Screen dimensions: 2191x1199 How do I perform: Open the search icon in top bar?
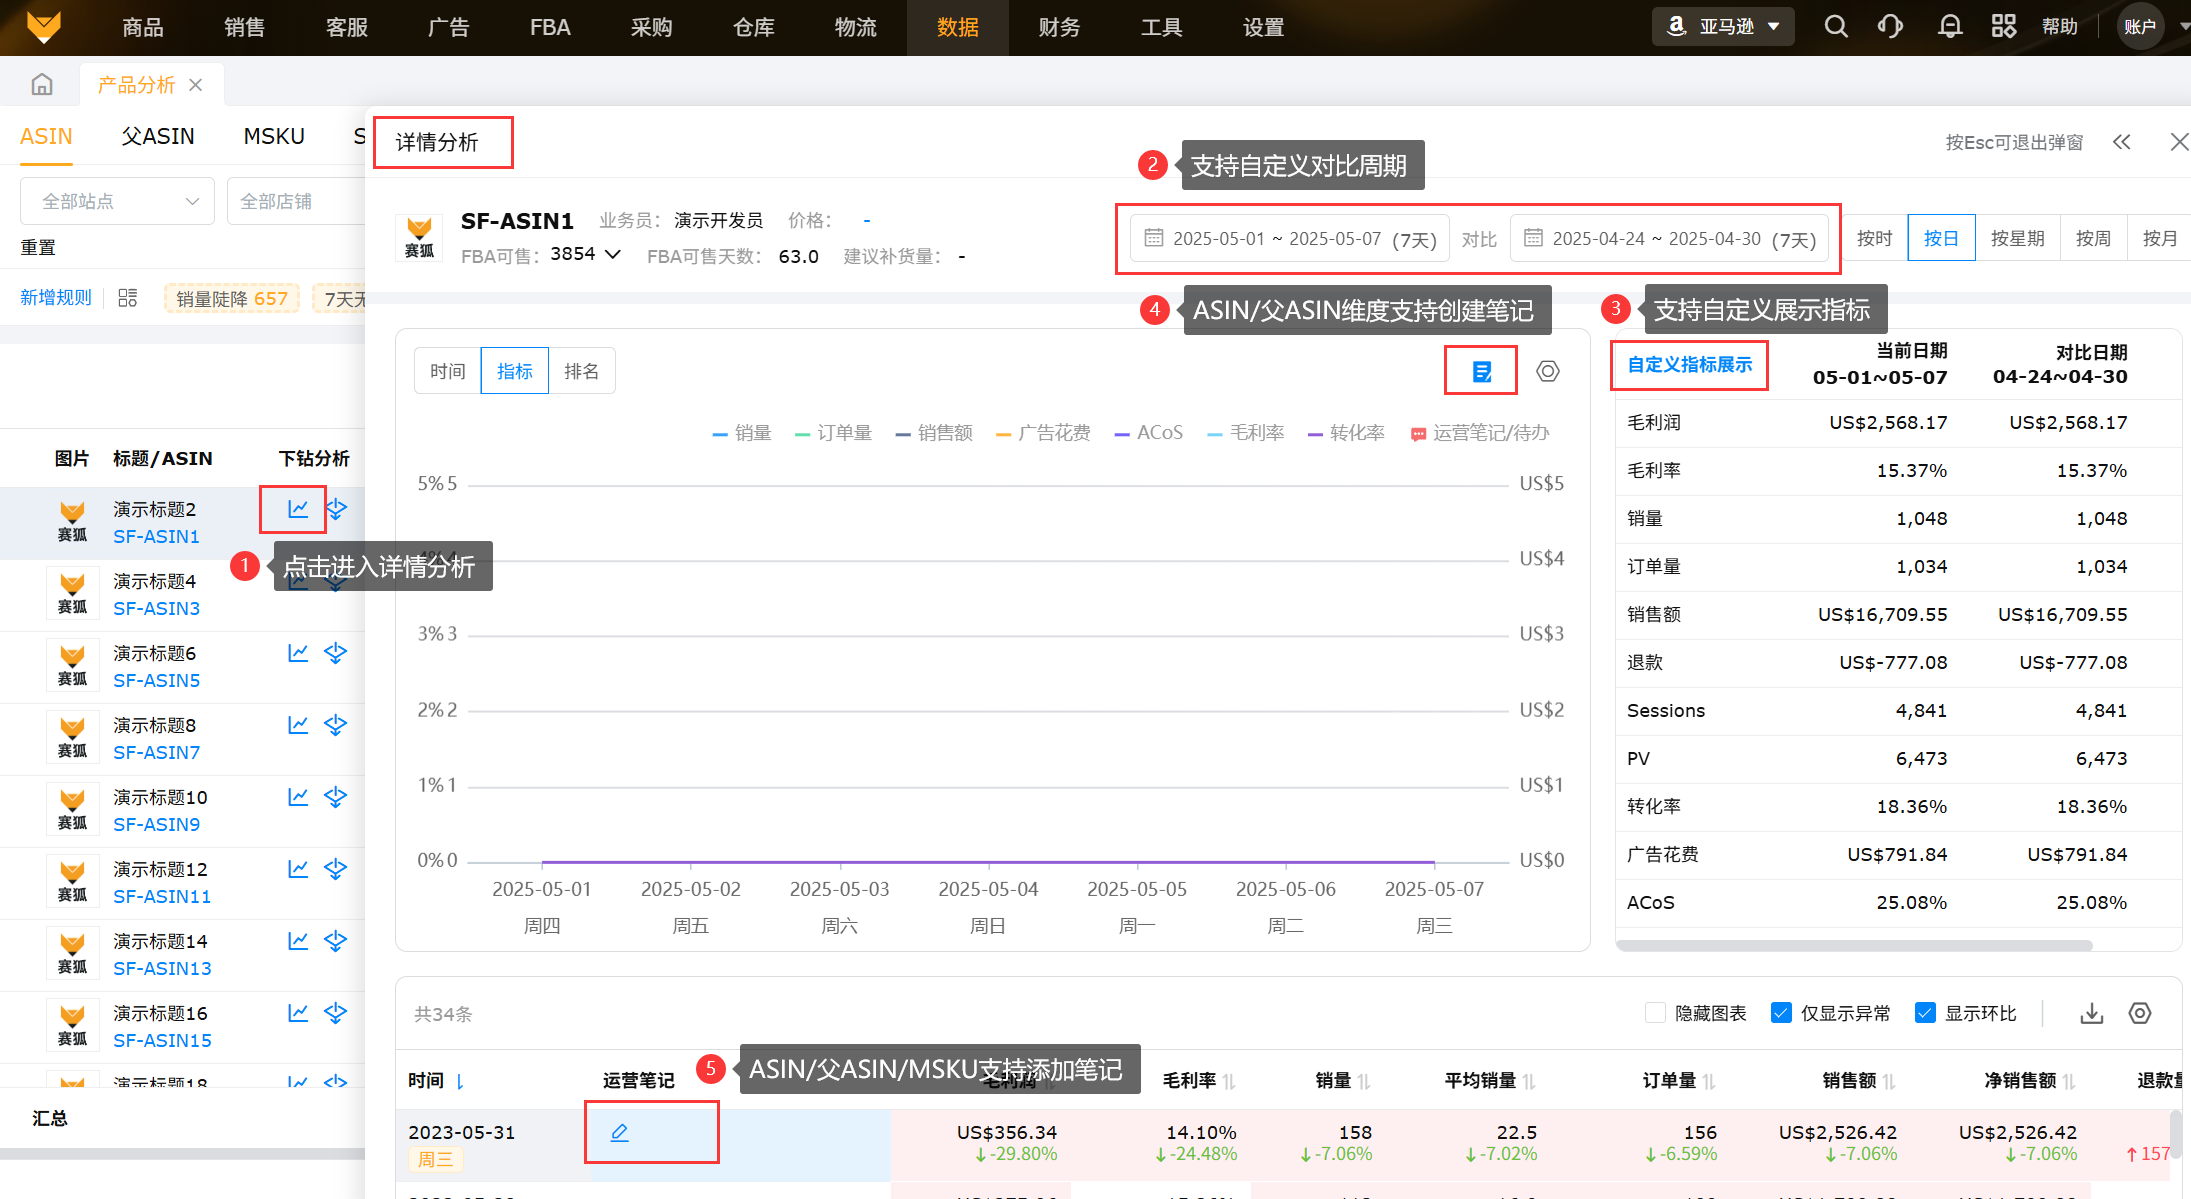1836,27
